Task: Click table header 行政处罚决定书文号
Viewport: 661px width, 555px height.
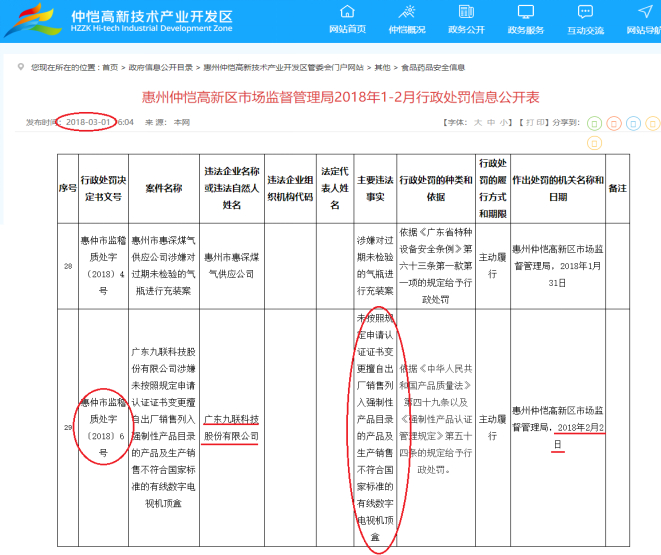Action: [x=103, y=188]
